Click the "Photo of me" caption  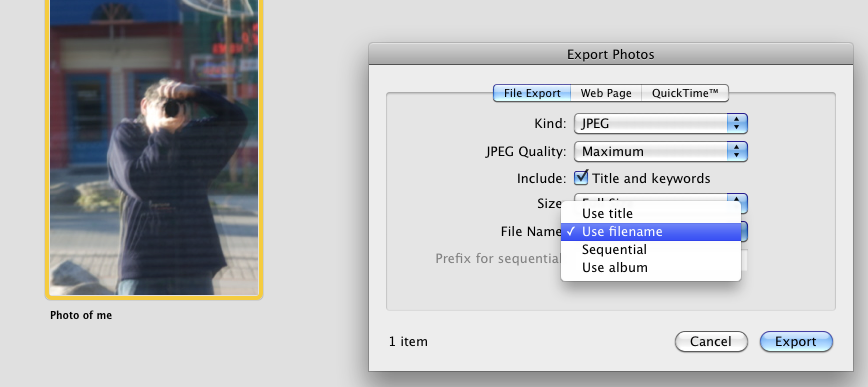coord(81,315)
